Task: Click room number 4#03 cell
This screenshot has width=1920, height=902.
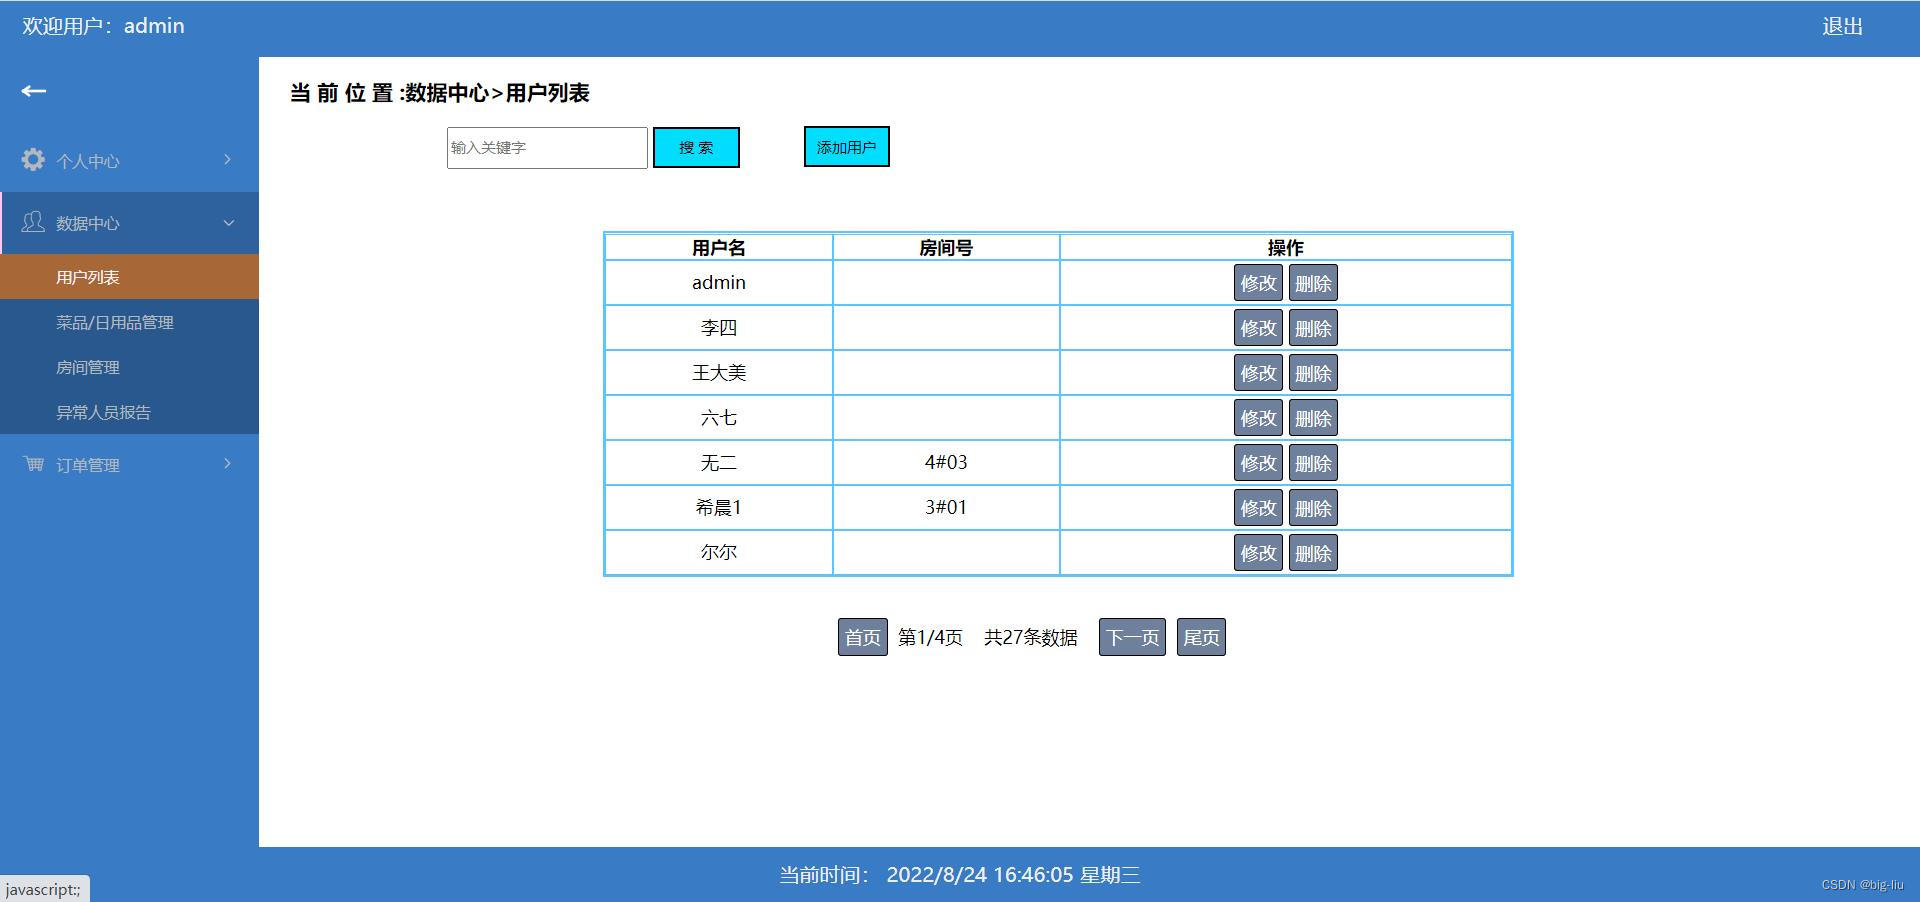Action: click(946, 463)
